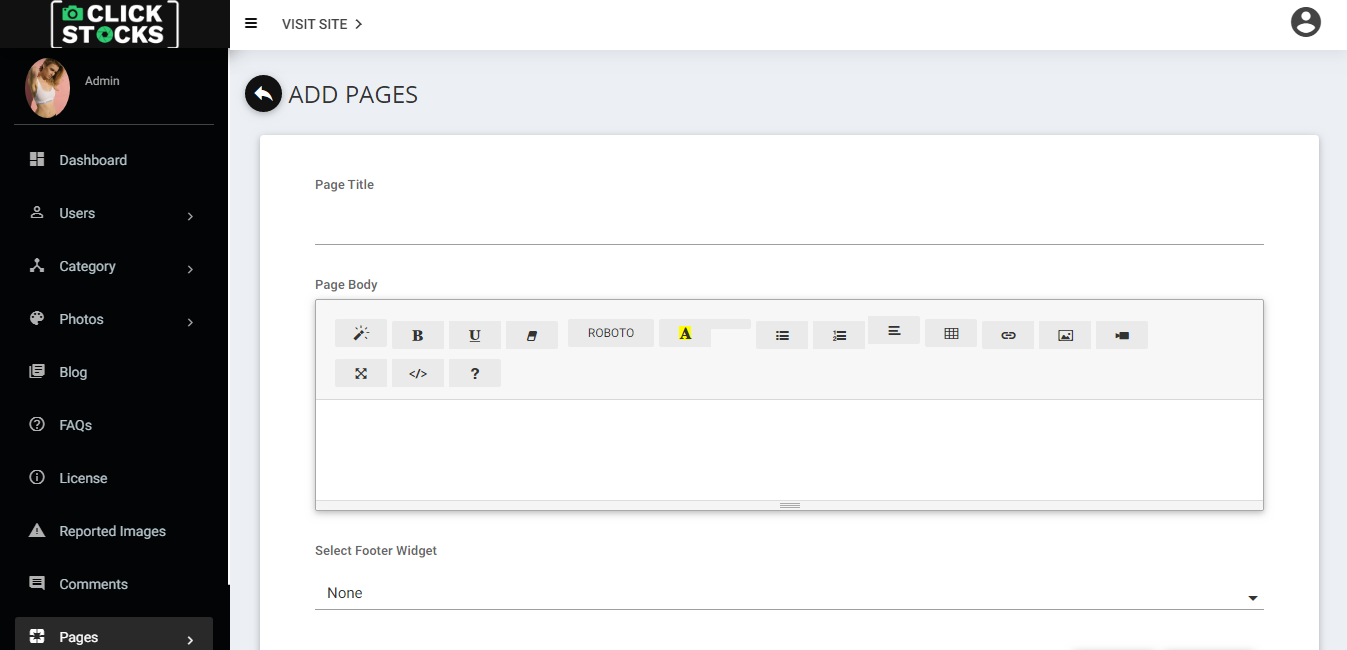
Task: Toggle bold formatting in editor
Action: 418,335
